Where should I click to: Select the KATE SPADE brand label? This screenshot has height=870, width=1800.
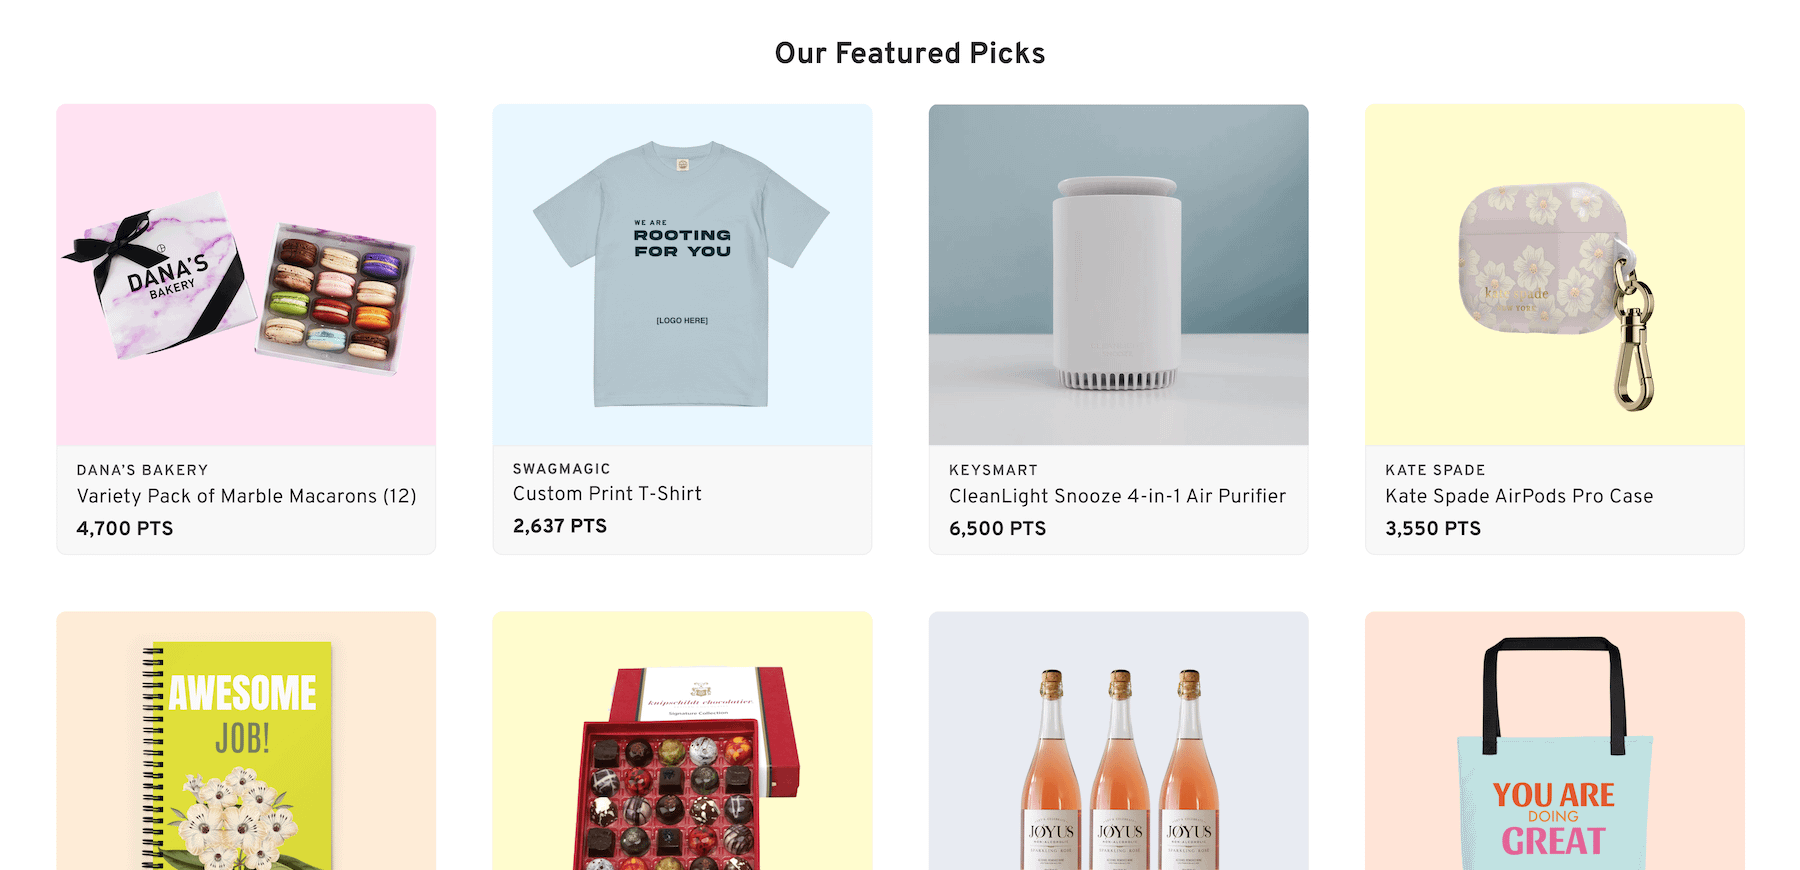click(1435, 470)
